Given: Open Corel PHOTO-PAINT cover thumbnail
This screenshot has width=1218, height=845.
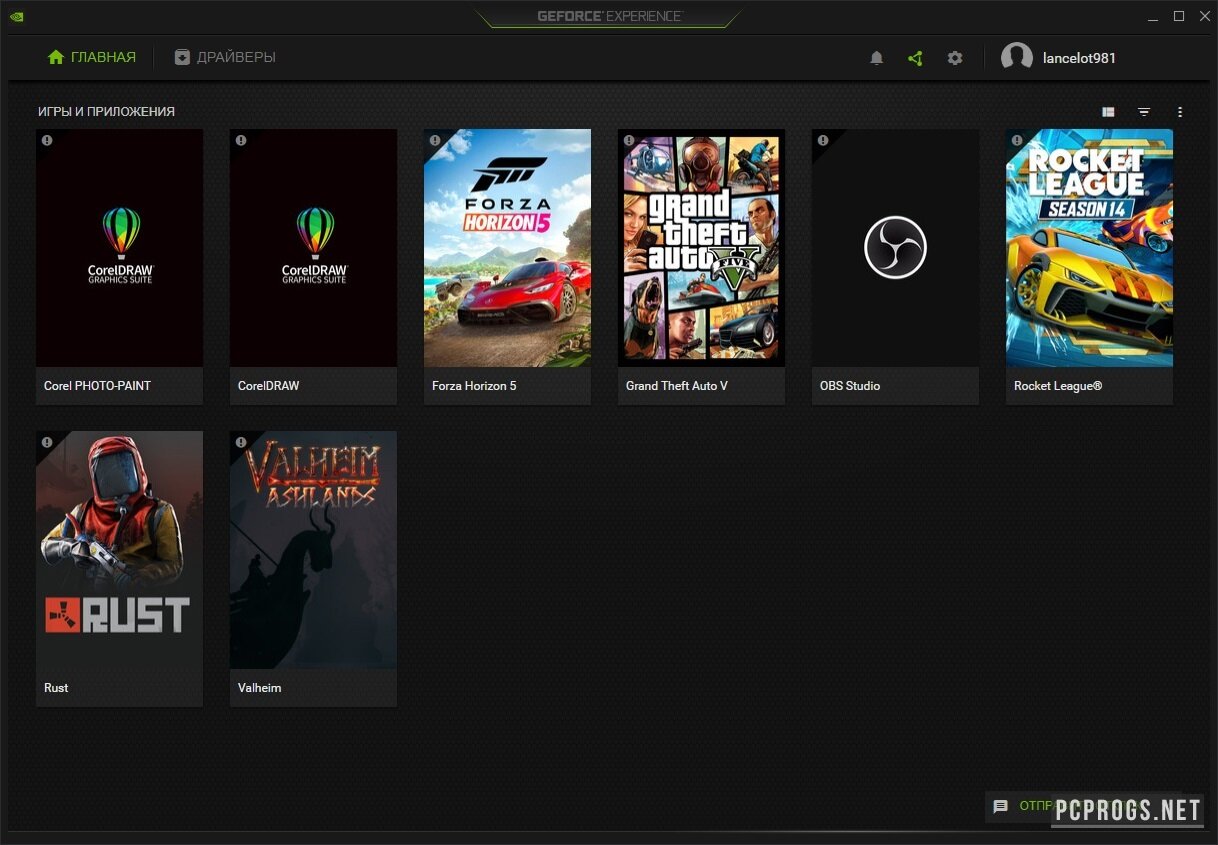Looking at the screenshot, I should (x=119, y=248).
